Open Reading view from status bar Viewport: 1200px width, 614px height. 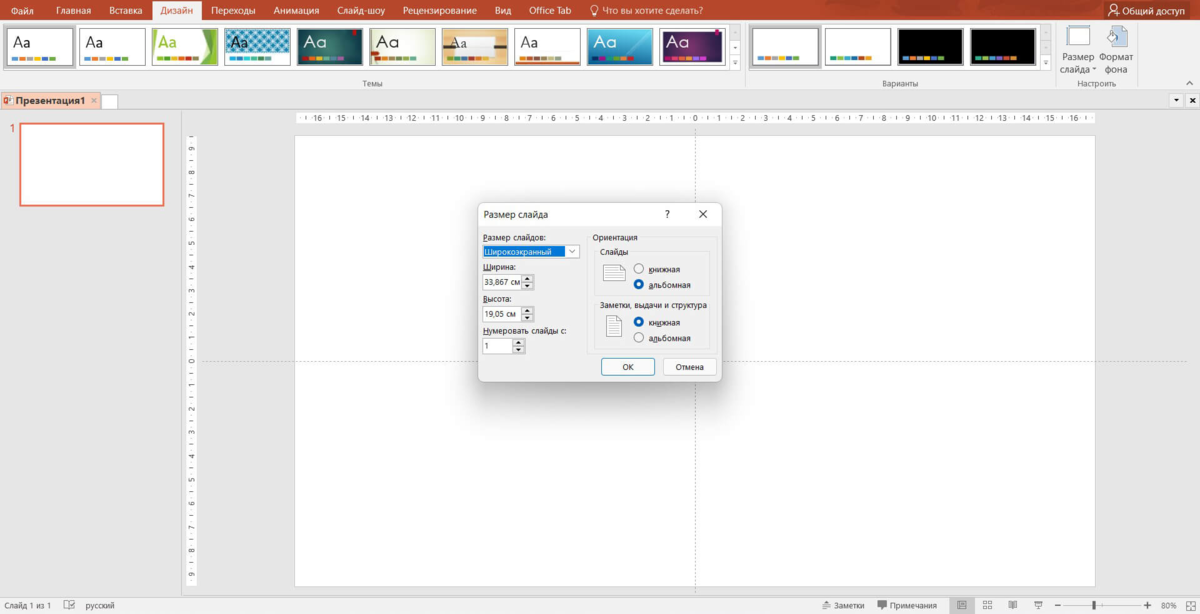pyautogui.click(x=1013, y=605)
